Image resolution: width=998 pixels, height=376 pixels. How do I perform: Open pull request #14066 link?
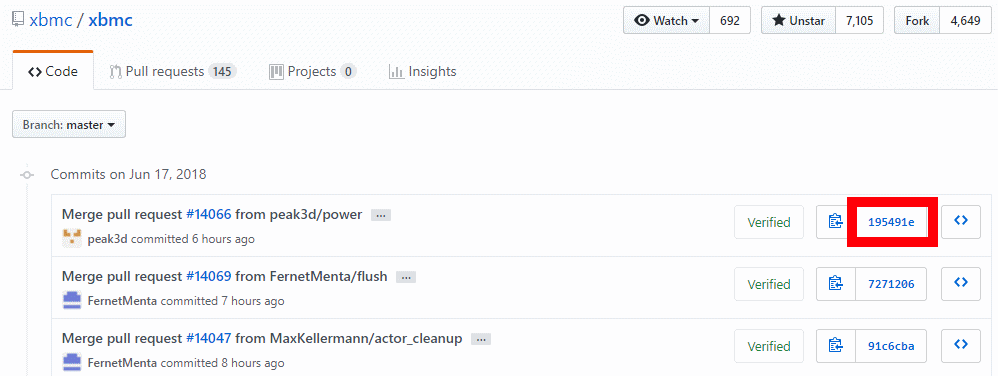pos(209,214)
